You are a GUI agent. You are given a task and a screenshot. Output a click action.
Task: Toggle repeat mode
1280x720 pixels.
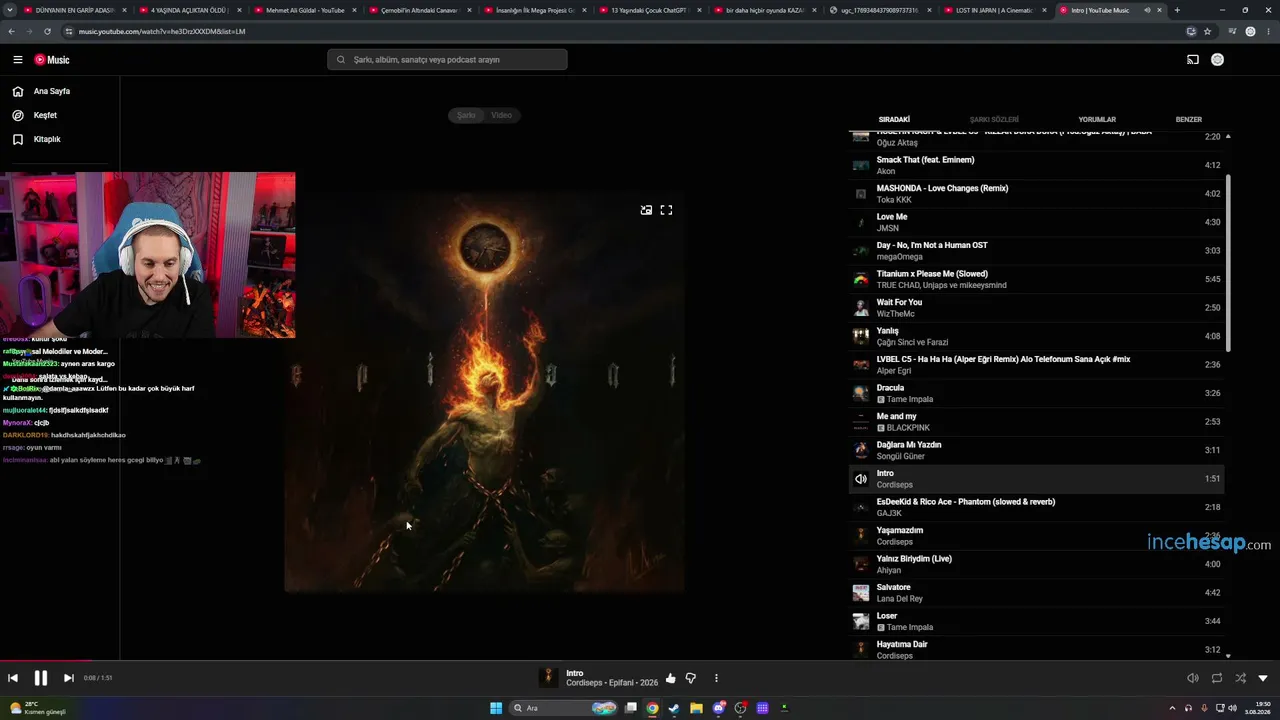[x=1217, y=678]
